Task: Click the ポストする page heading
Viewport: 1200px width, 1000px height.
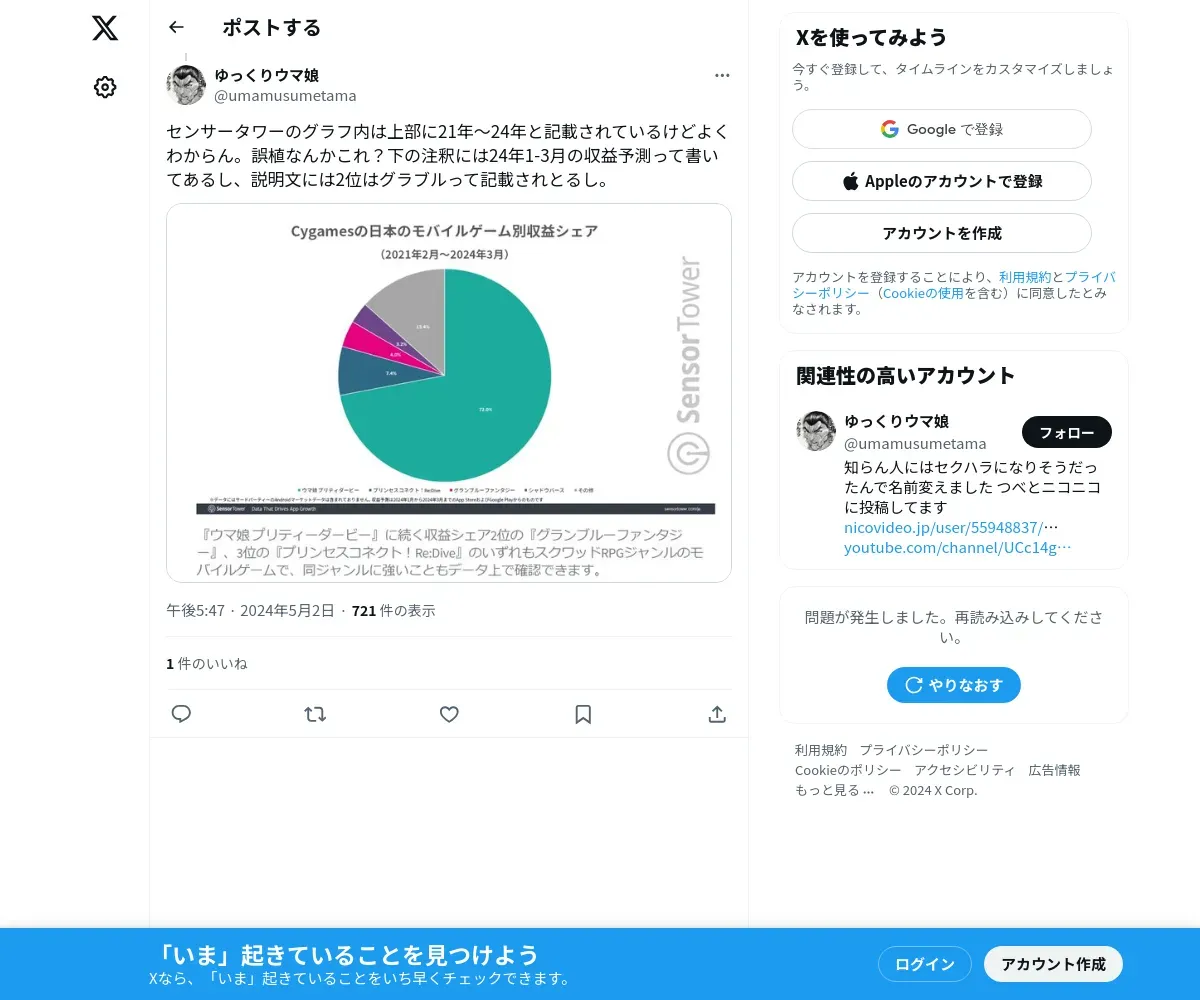Action: [x=272, y=28]
